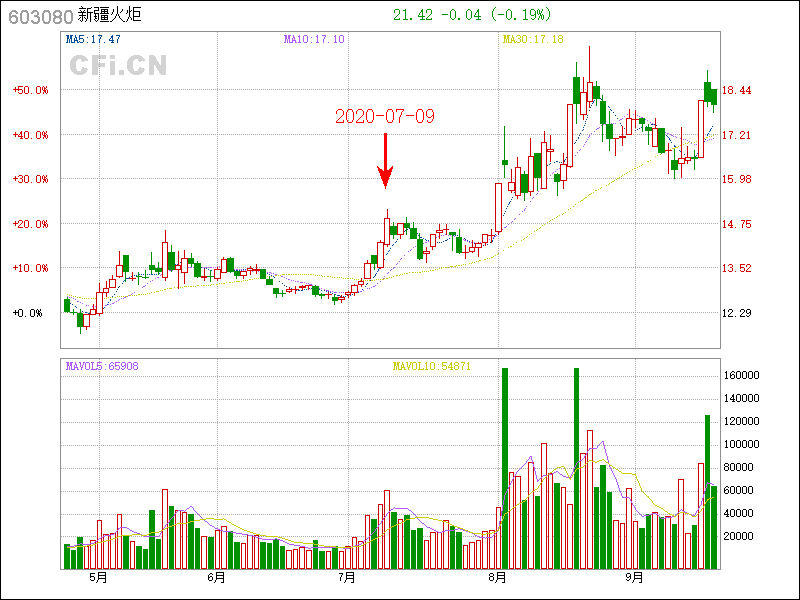Click the 2020-07-09 date annotation
The width and height of the screenshot is (800, 600).
click(385, 116)
